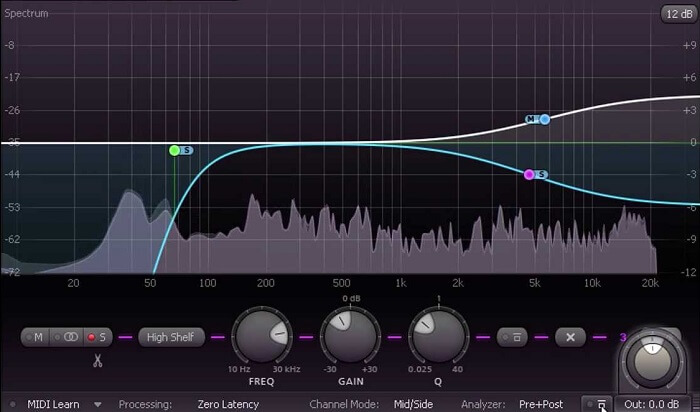Open the High Shelf filter shape menu
Image resolution: width=700 pixels, height=412 pixels.
point(171,337)
